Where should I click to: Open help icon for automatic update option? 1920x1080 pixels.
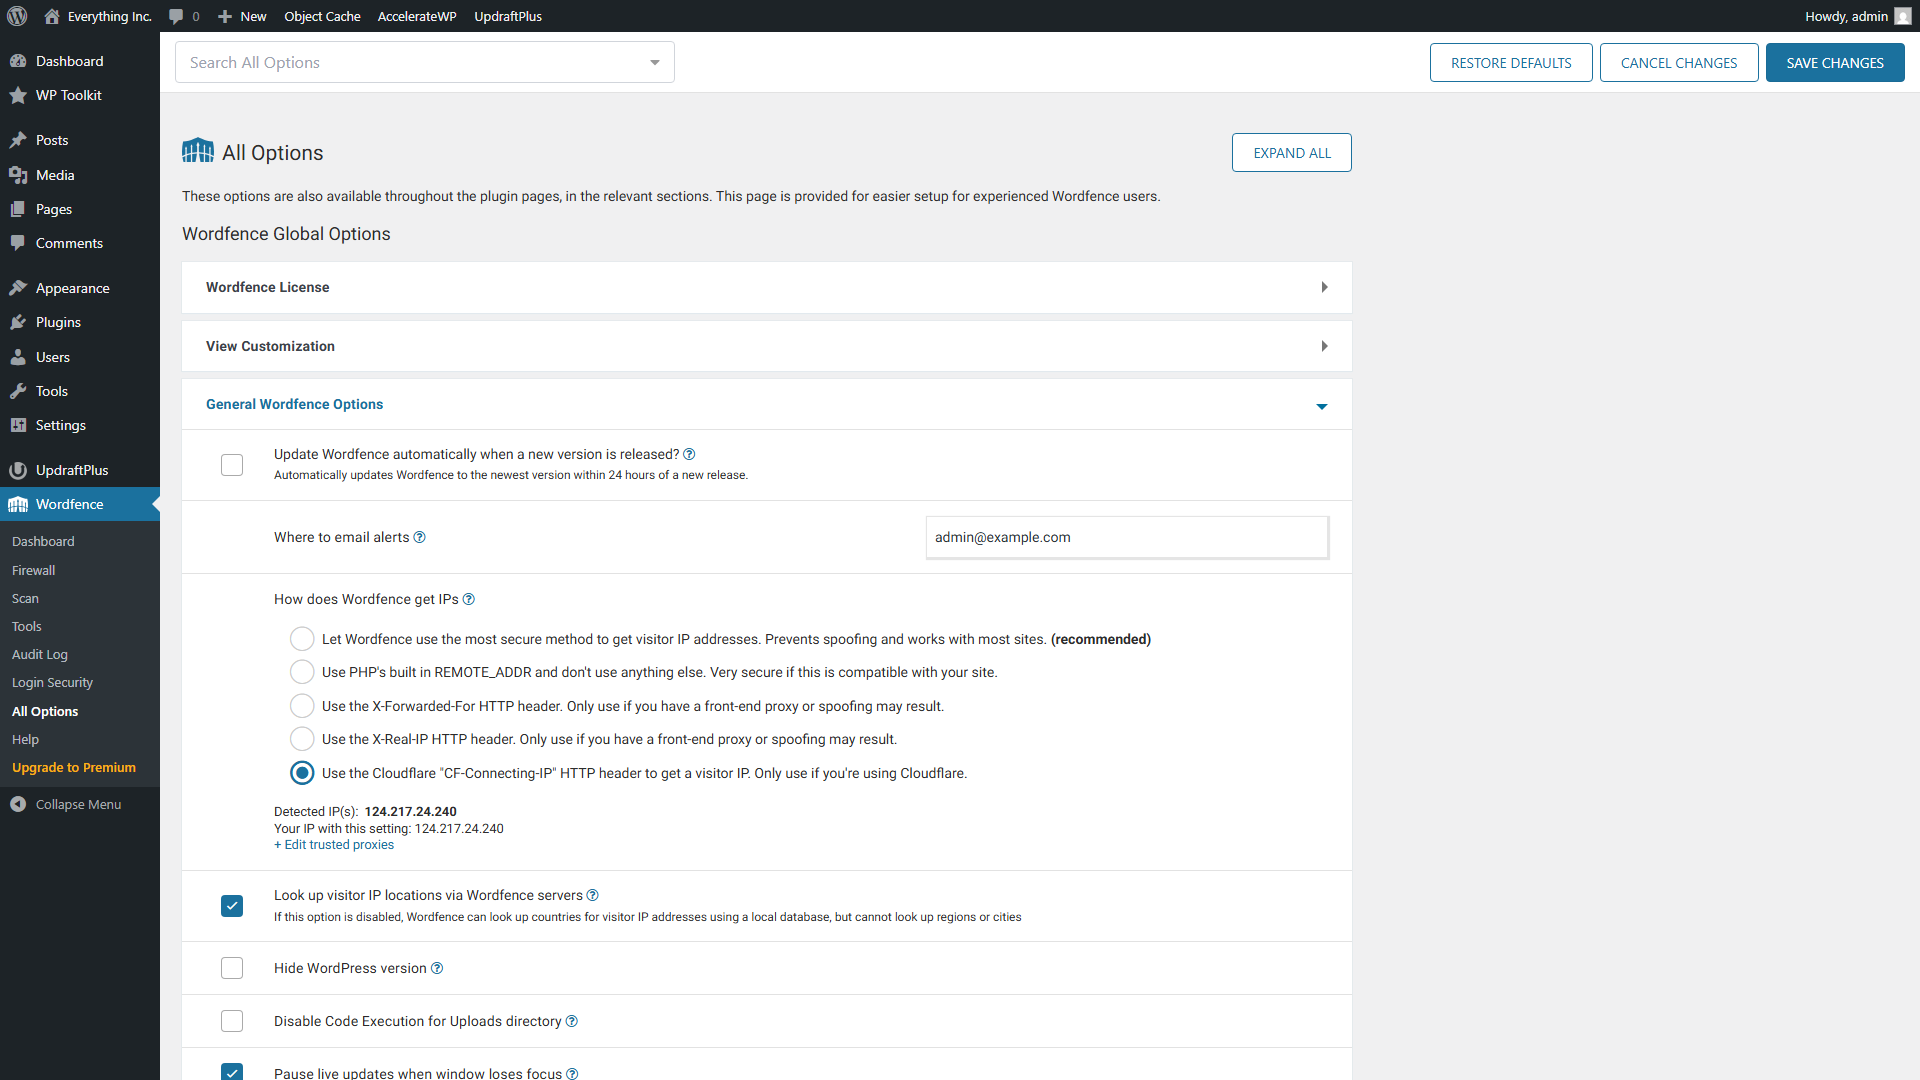coord(689,454)
